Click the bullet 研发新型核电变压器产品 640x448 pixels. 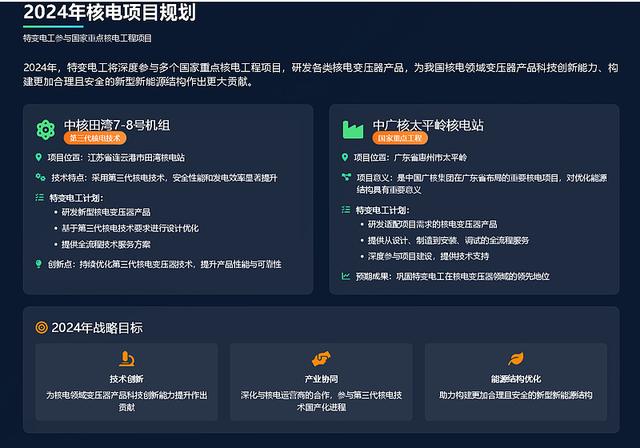click(106, 212)
